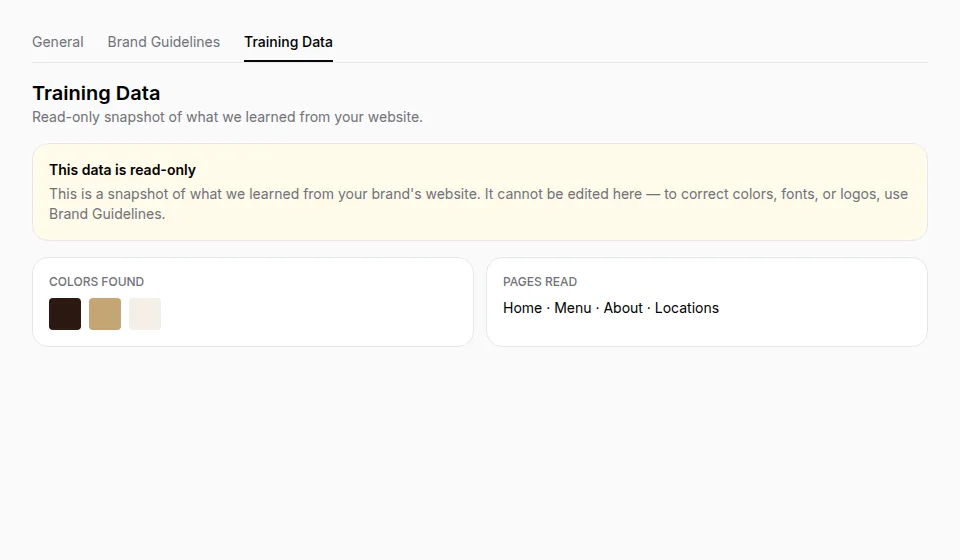This screenshot has width=960, height=560.
Task: Click the PAGES READ label
Action: (540, 282)
